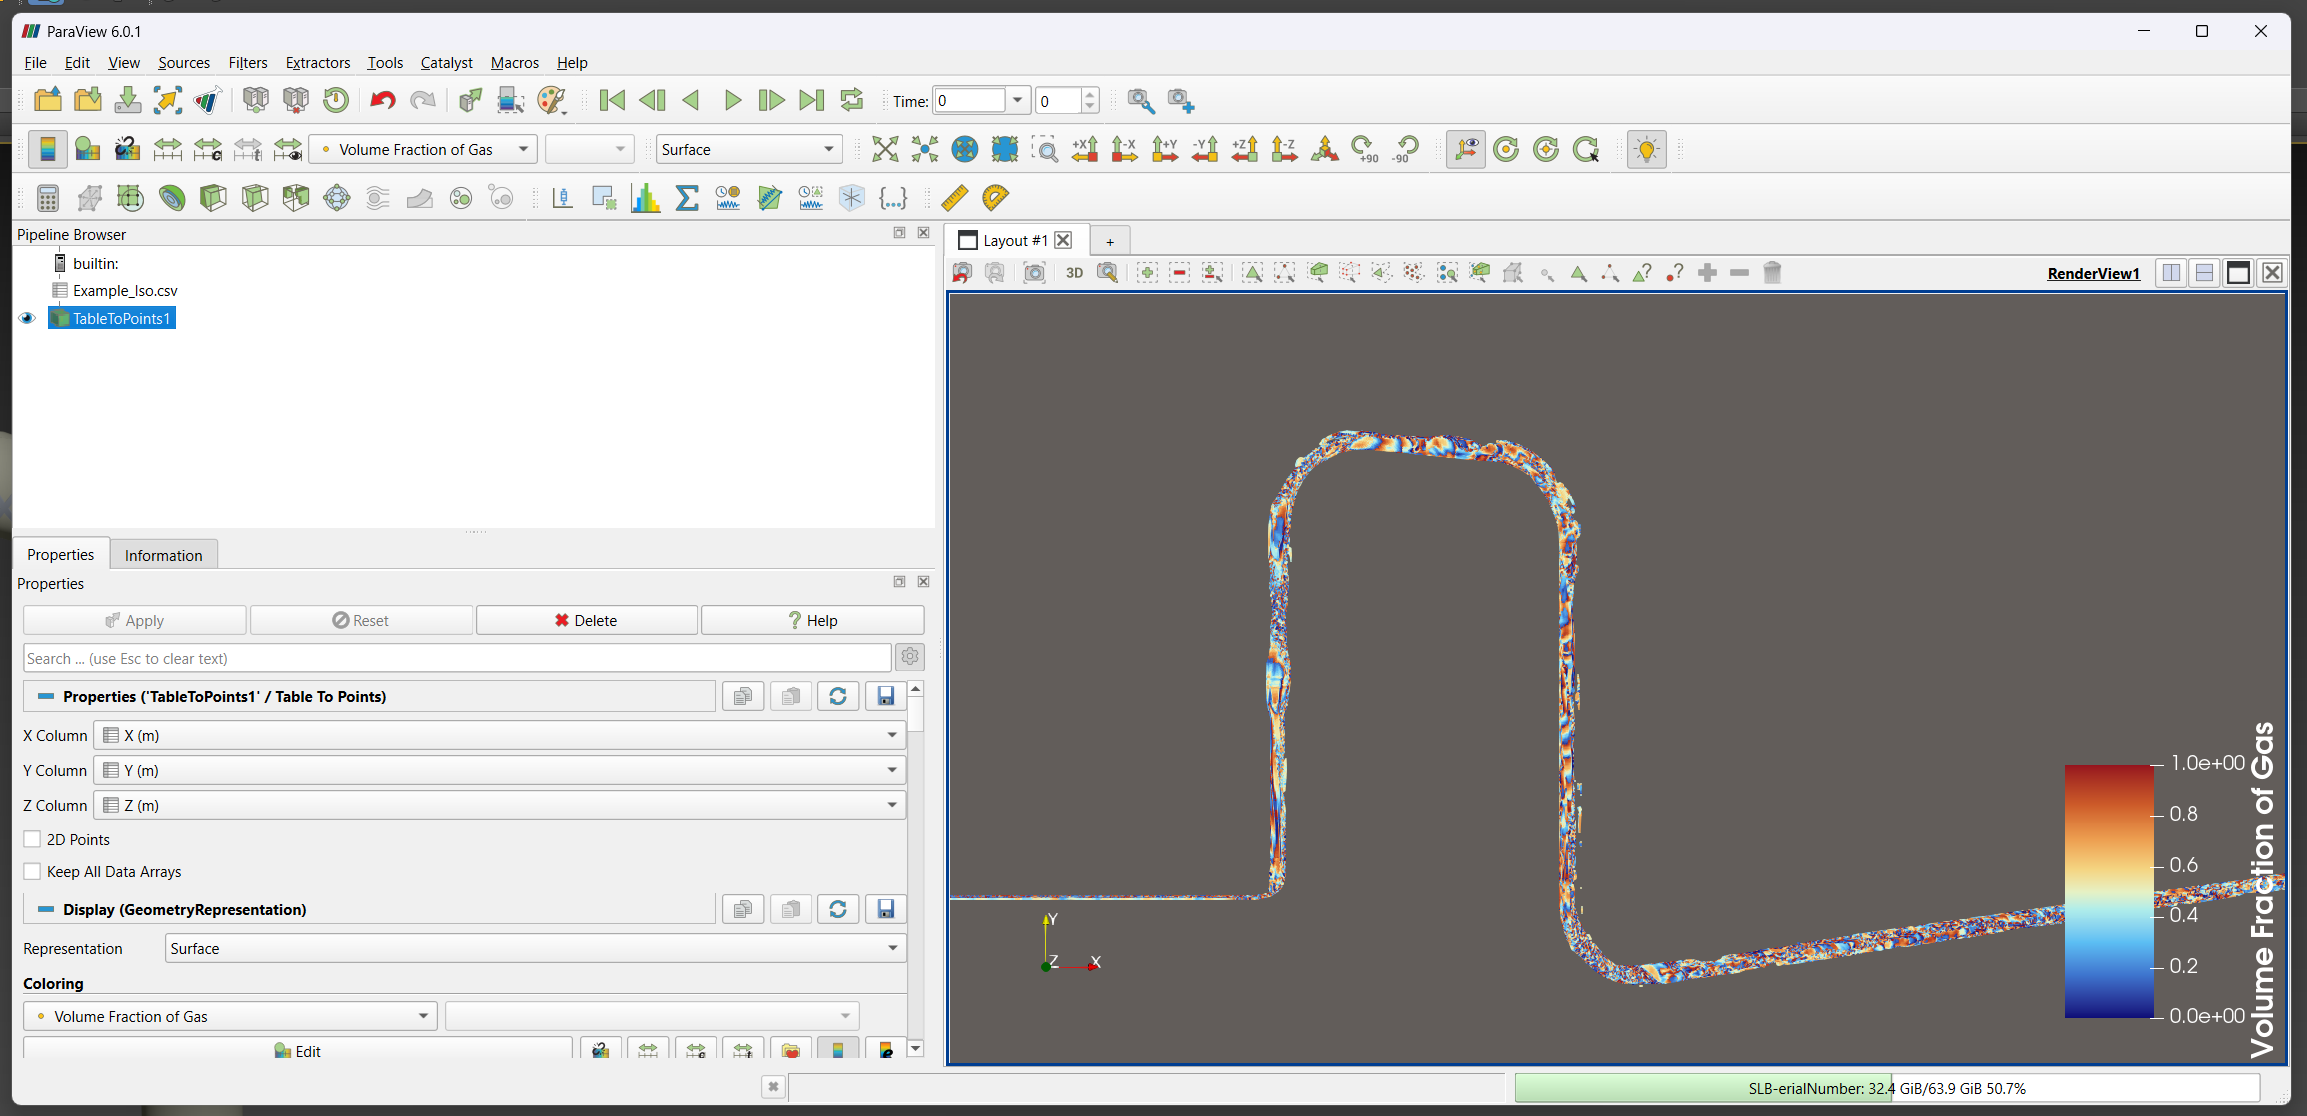Screen dimensions: 2307x1116
Task: Open the Ruler measurement tool
Action: point(954,198)
